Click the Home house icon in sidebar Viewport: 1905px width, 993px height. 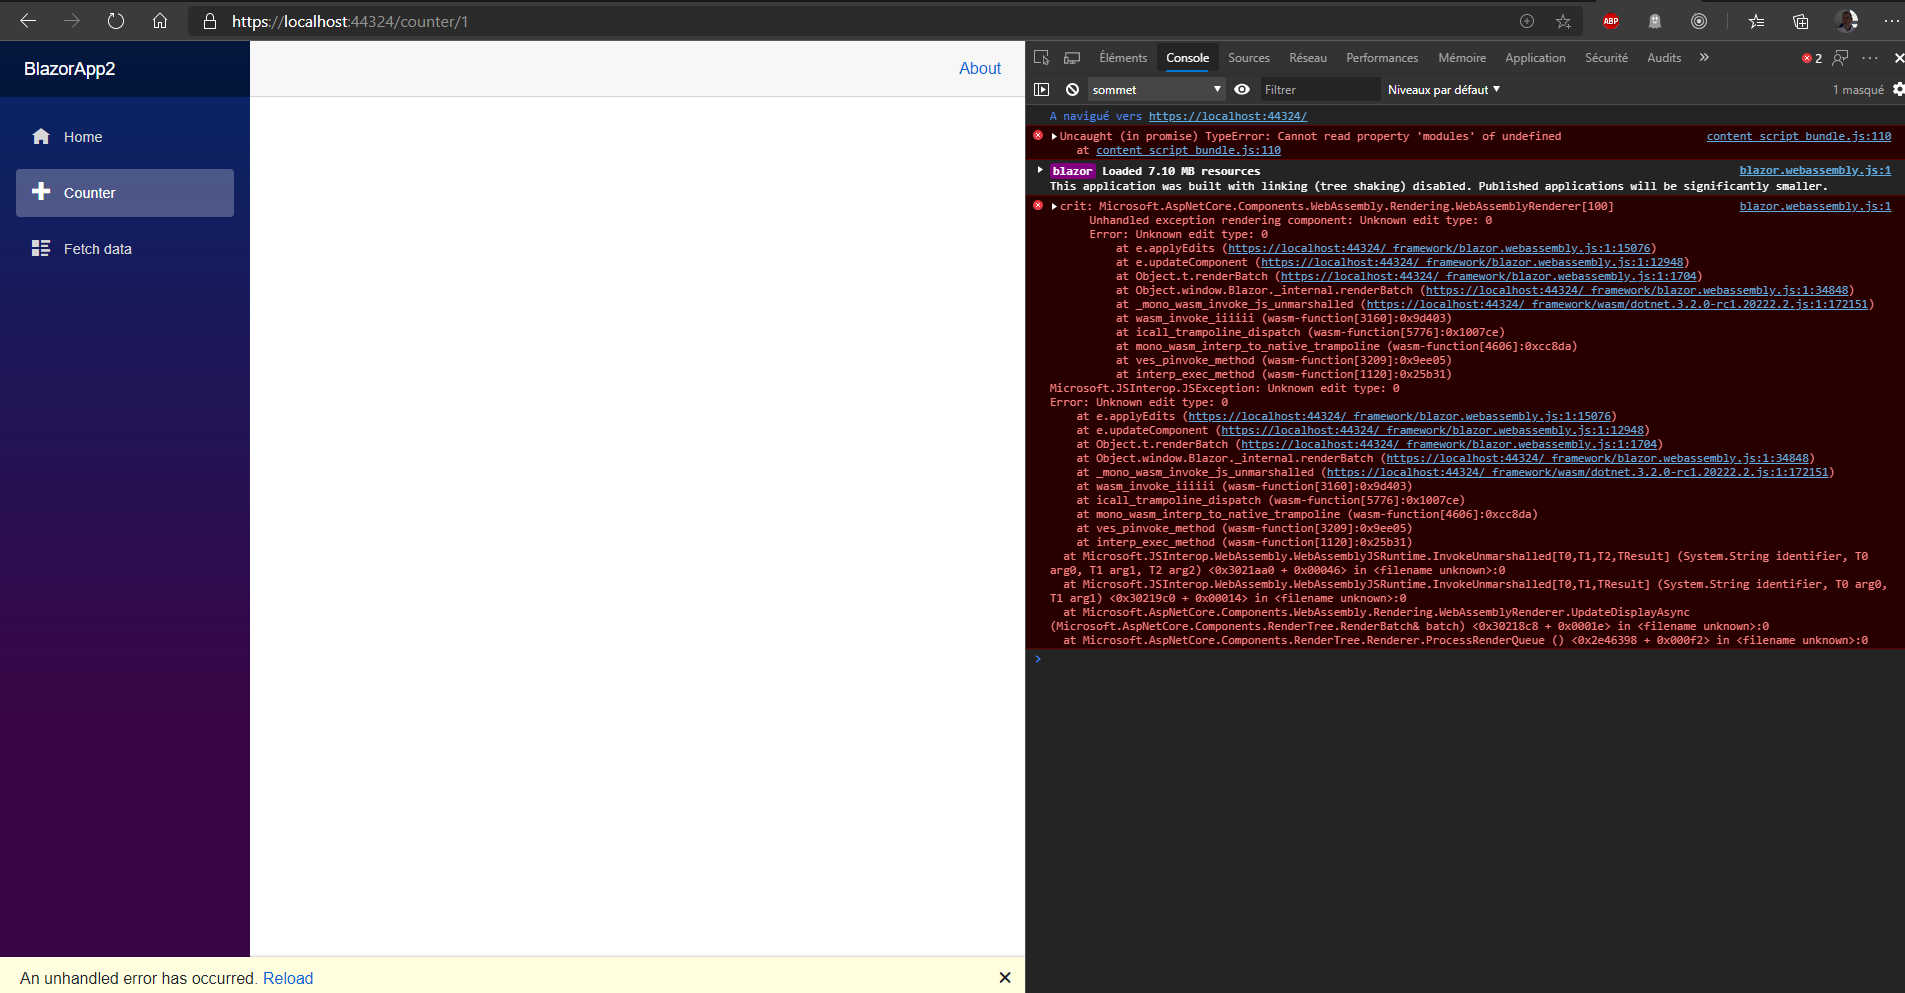pos(41,137)
